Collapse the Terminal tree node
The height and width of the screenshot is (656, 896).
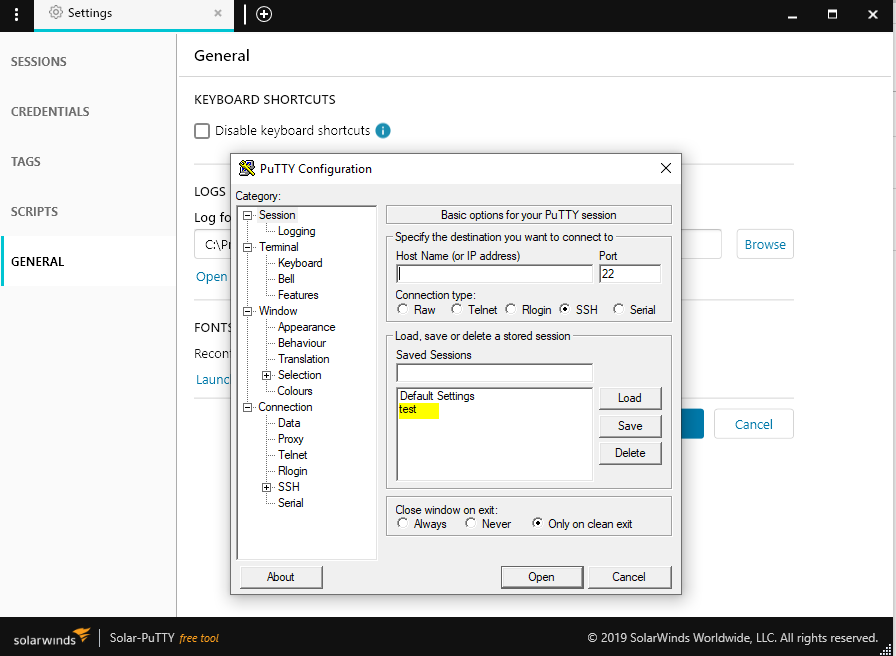[247, 247]
